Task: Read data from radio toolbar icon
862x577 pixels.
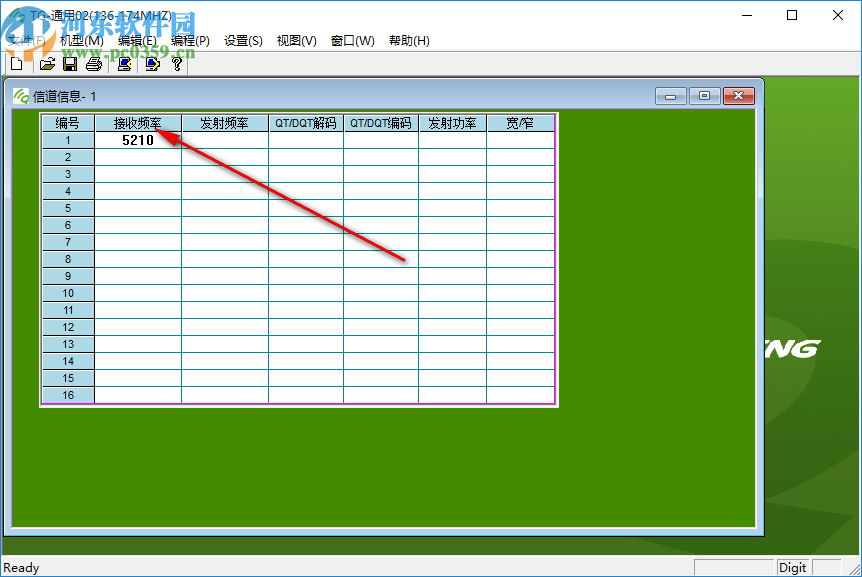Action: (x=124, y=64)
